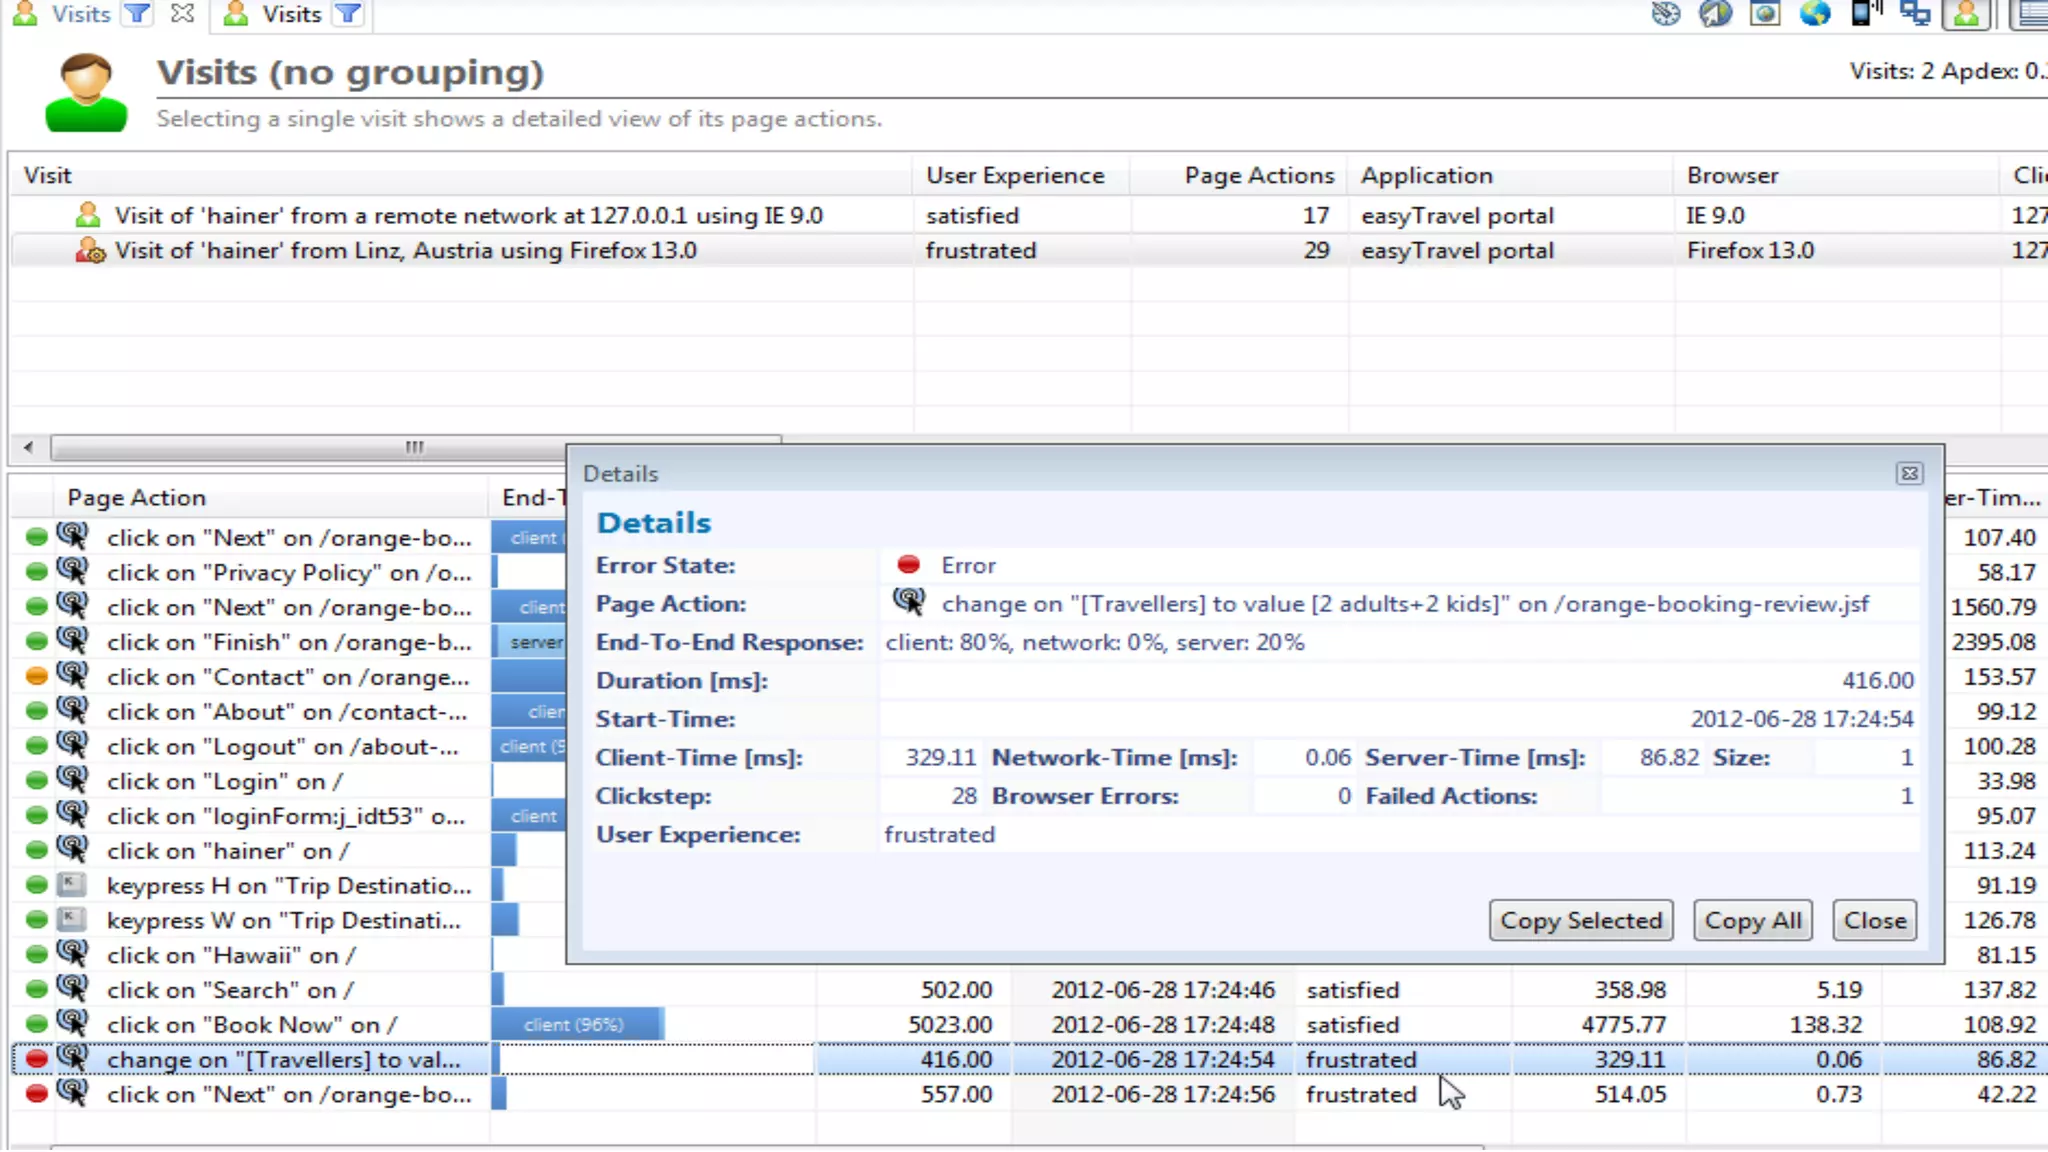Image resolution: width=2048 pixels, height=1152 pixels.
Task: Switch to the second Visits tab
Action: 290,14
